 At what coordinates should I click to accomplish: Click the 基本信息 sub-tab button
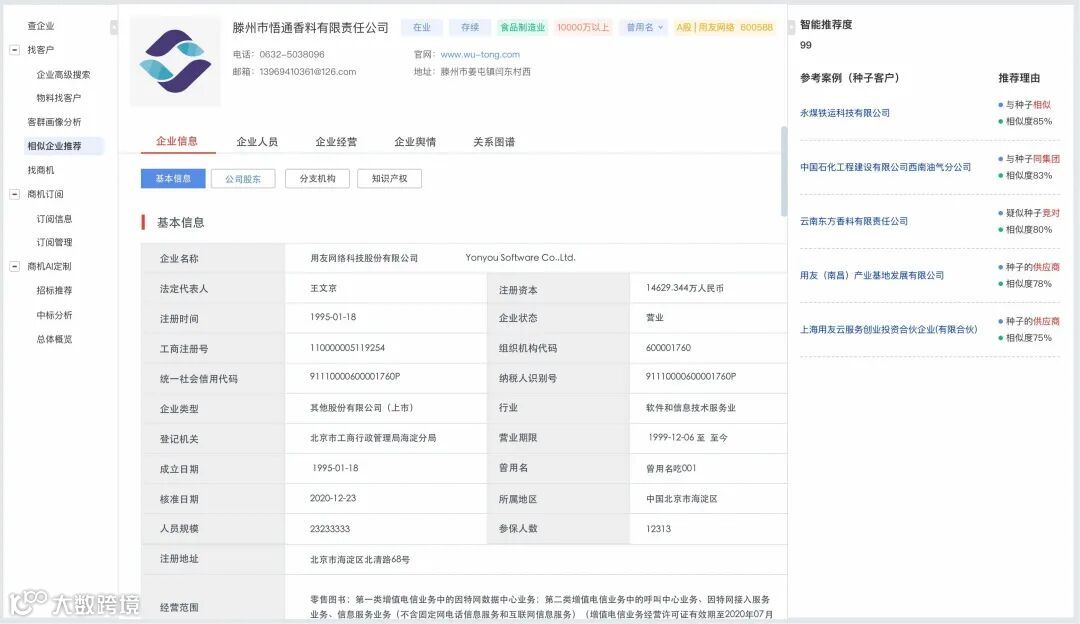173,178
